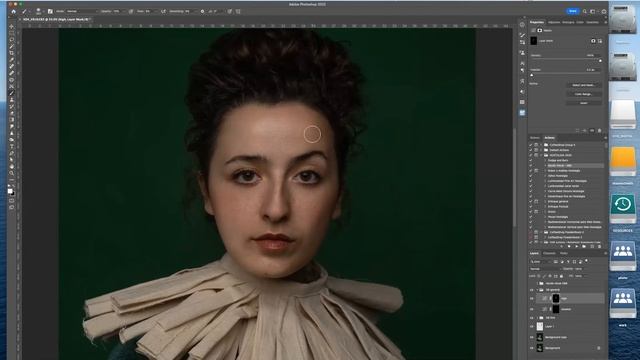
Task: Click the Invert mask button
Action: pos(584,103)
